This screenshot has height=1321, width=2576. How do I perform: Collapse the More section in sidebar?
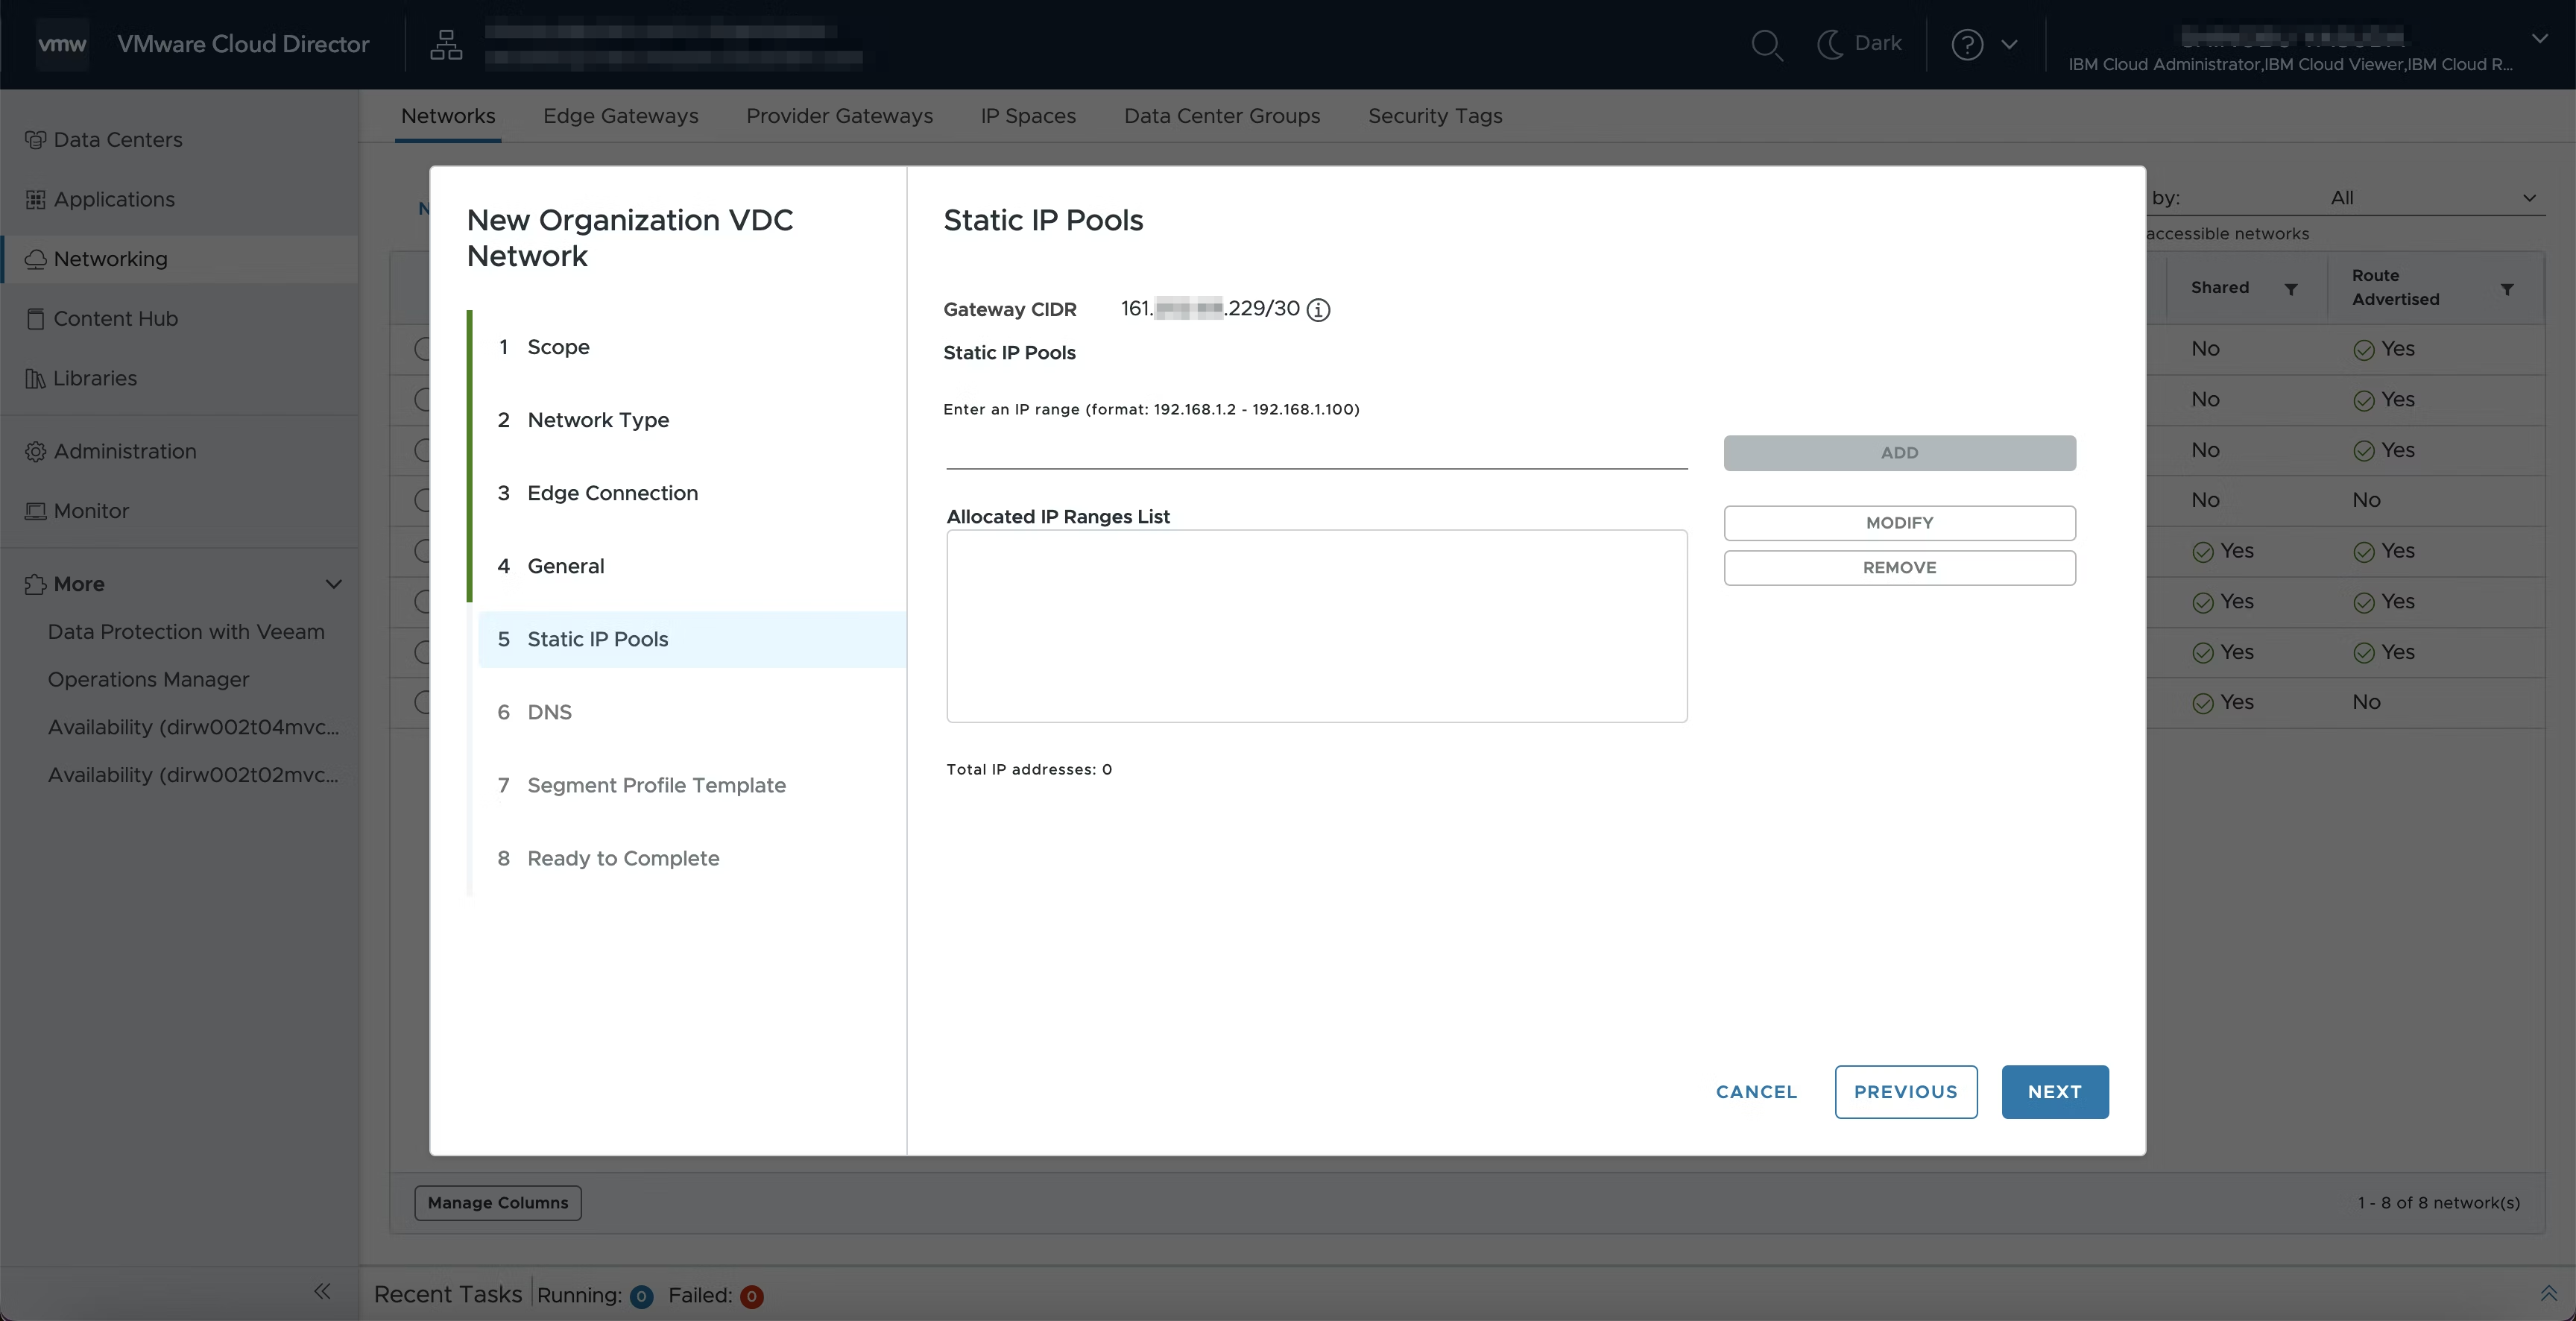[334, 584]
